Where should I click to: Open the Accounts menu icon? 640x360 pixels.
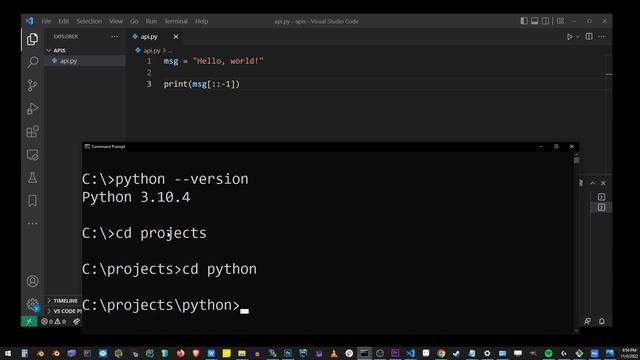(32, 281)
